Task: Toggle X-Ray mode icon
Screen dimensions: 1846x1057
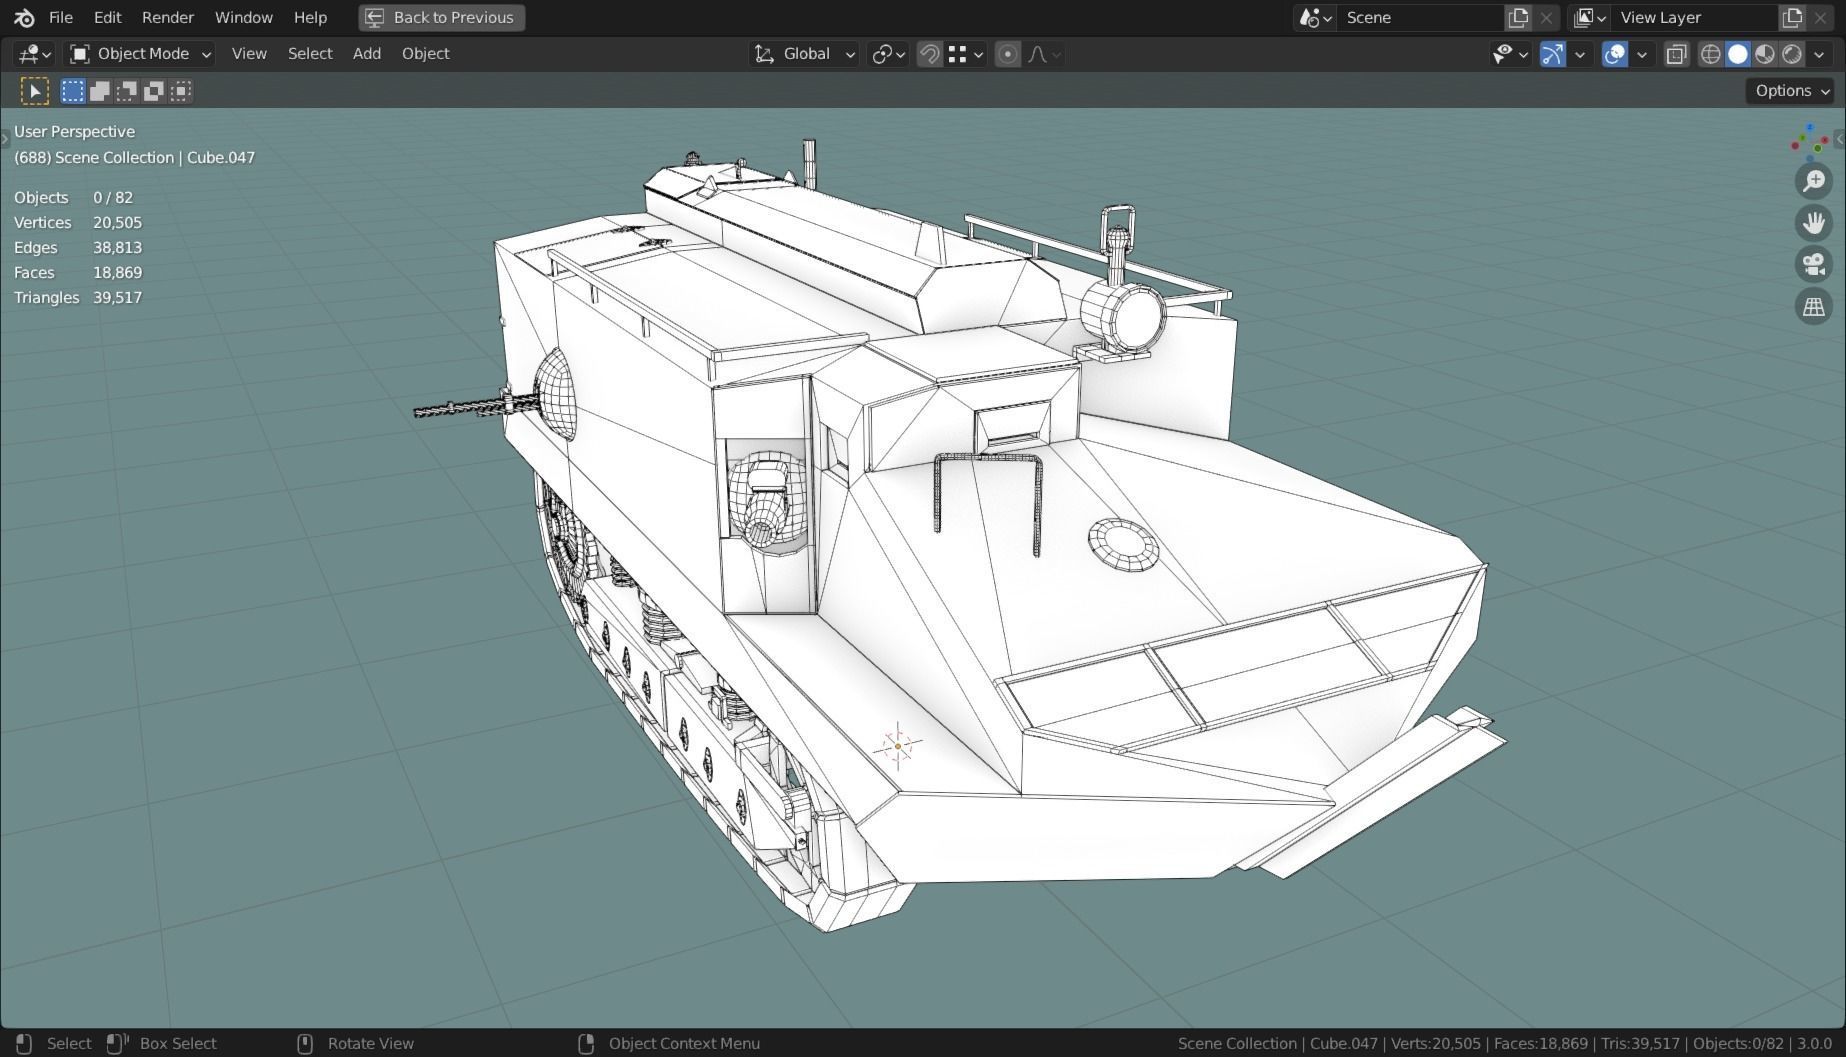Action: (x=1676, y=54)
